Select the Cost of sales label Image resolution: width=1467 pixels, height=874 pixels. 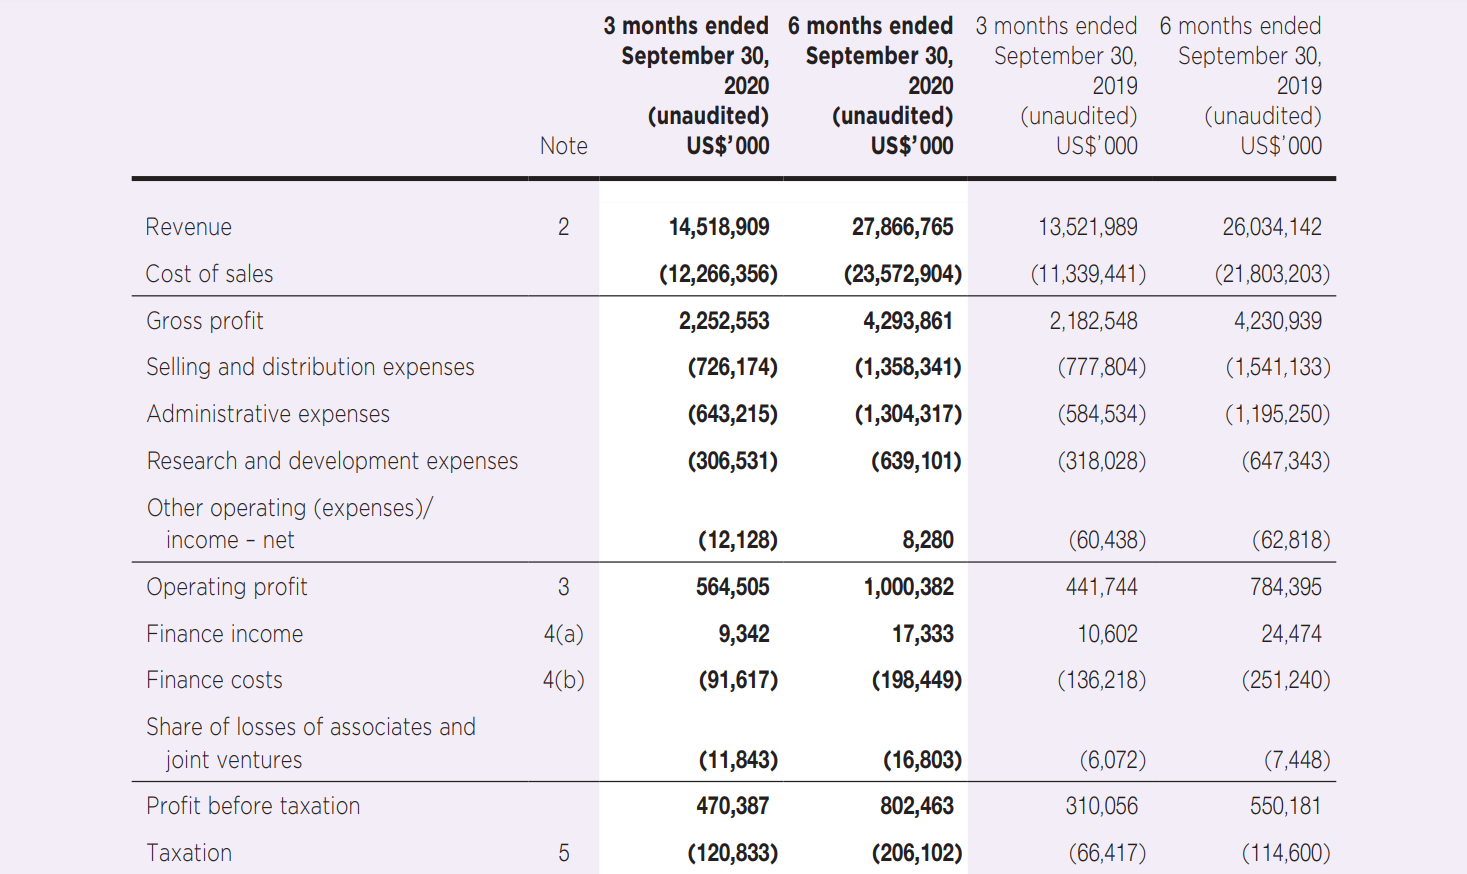209,274
